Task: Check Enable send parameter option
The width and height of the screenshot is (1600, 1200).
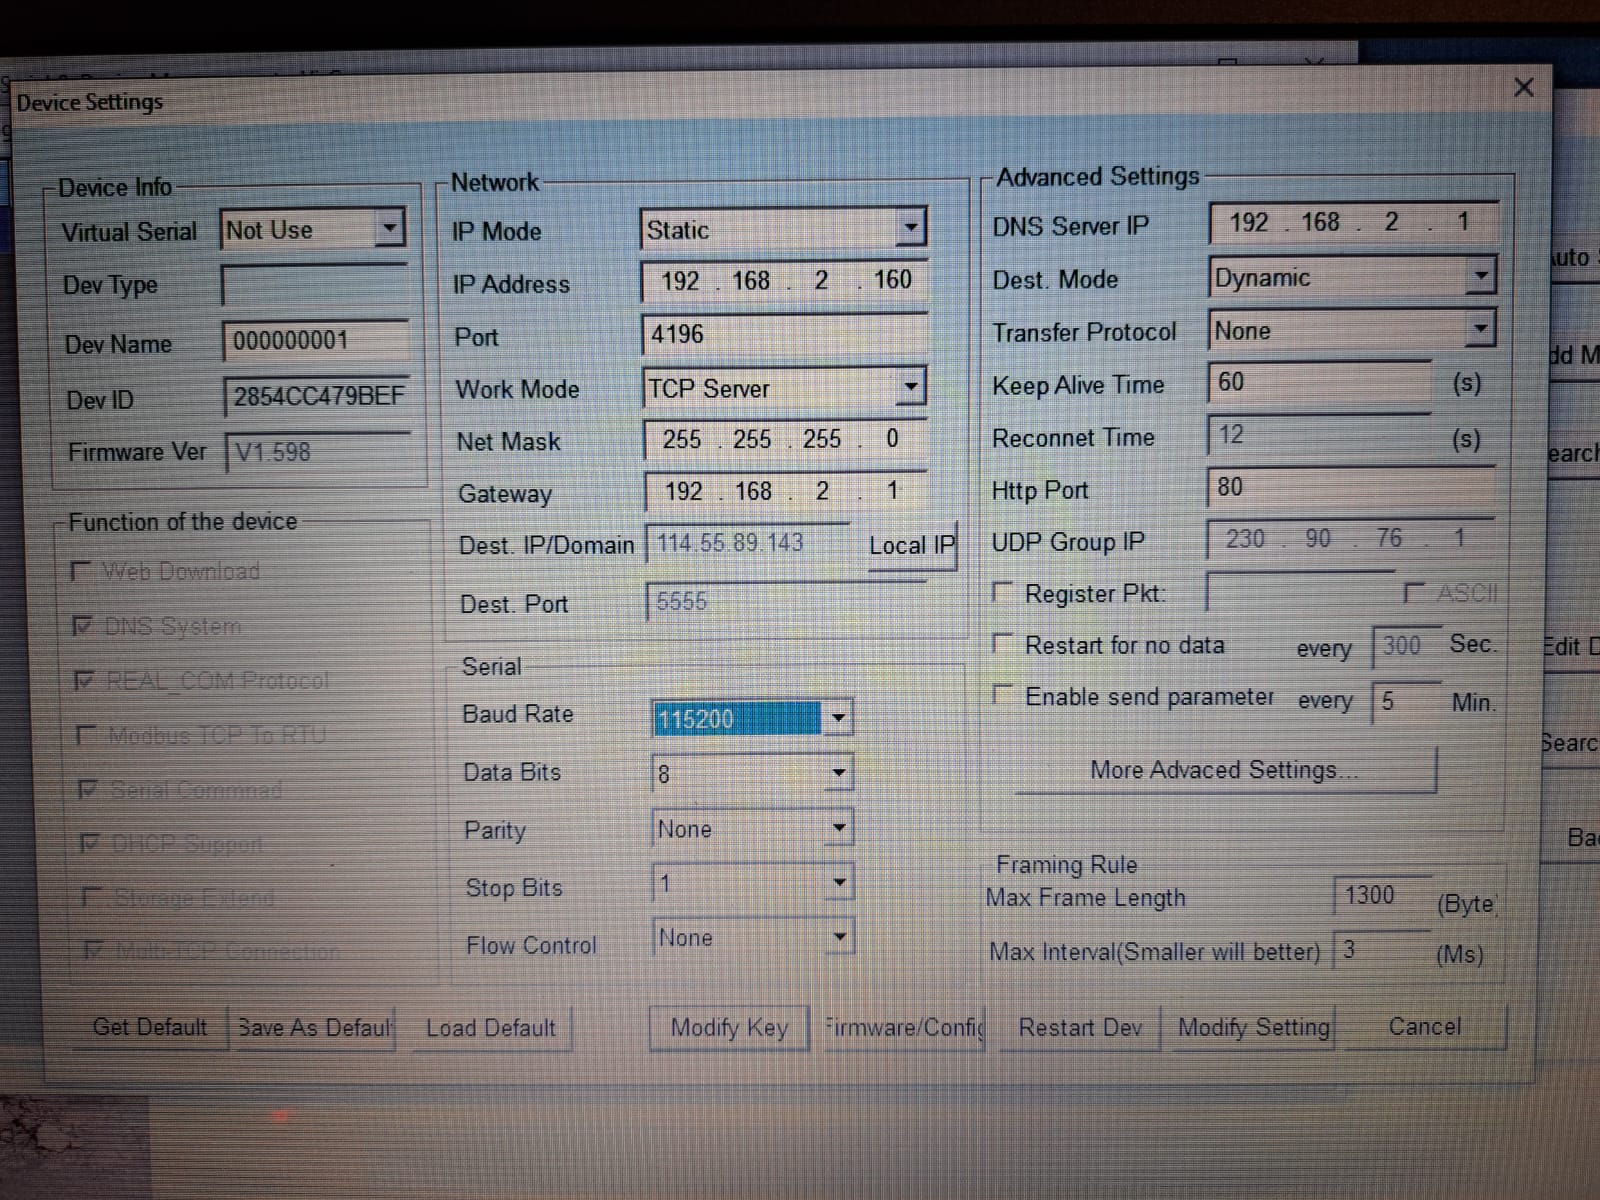Action: 1002,695
